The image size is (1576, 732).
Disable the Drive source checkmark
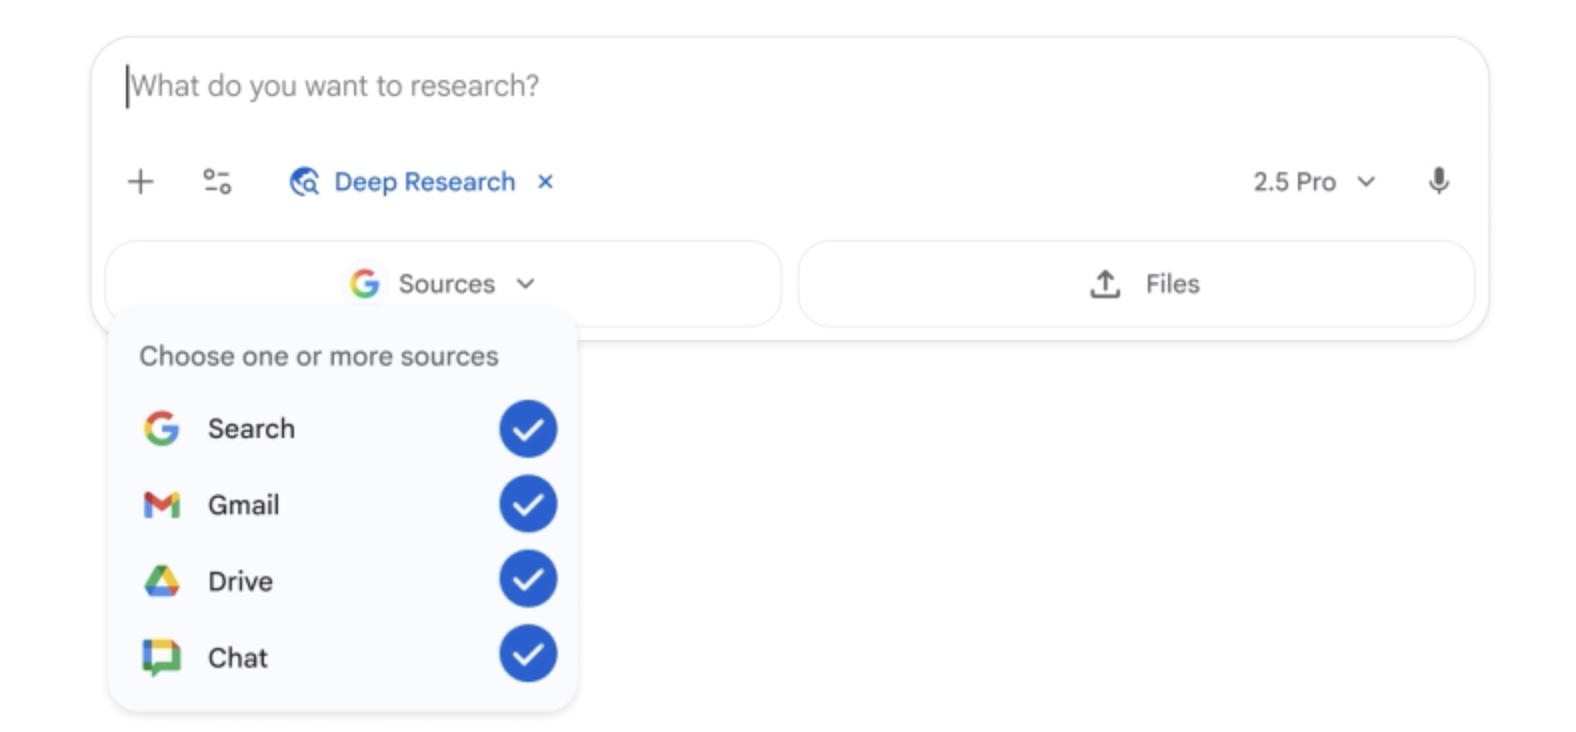(528, 579)
